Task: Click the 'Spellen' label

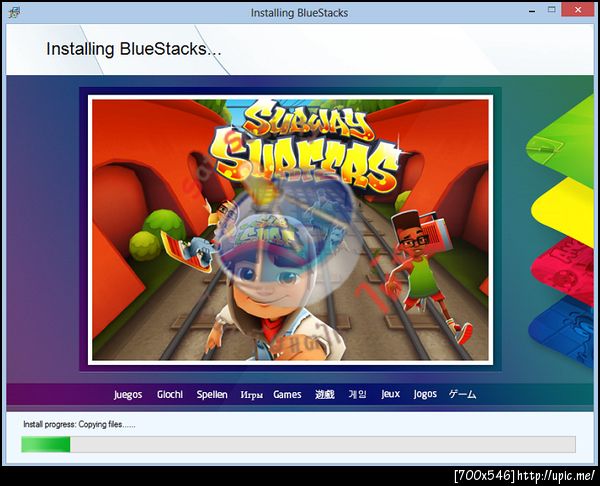Action: pos(212,395)
